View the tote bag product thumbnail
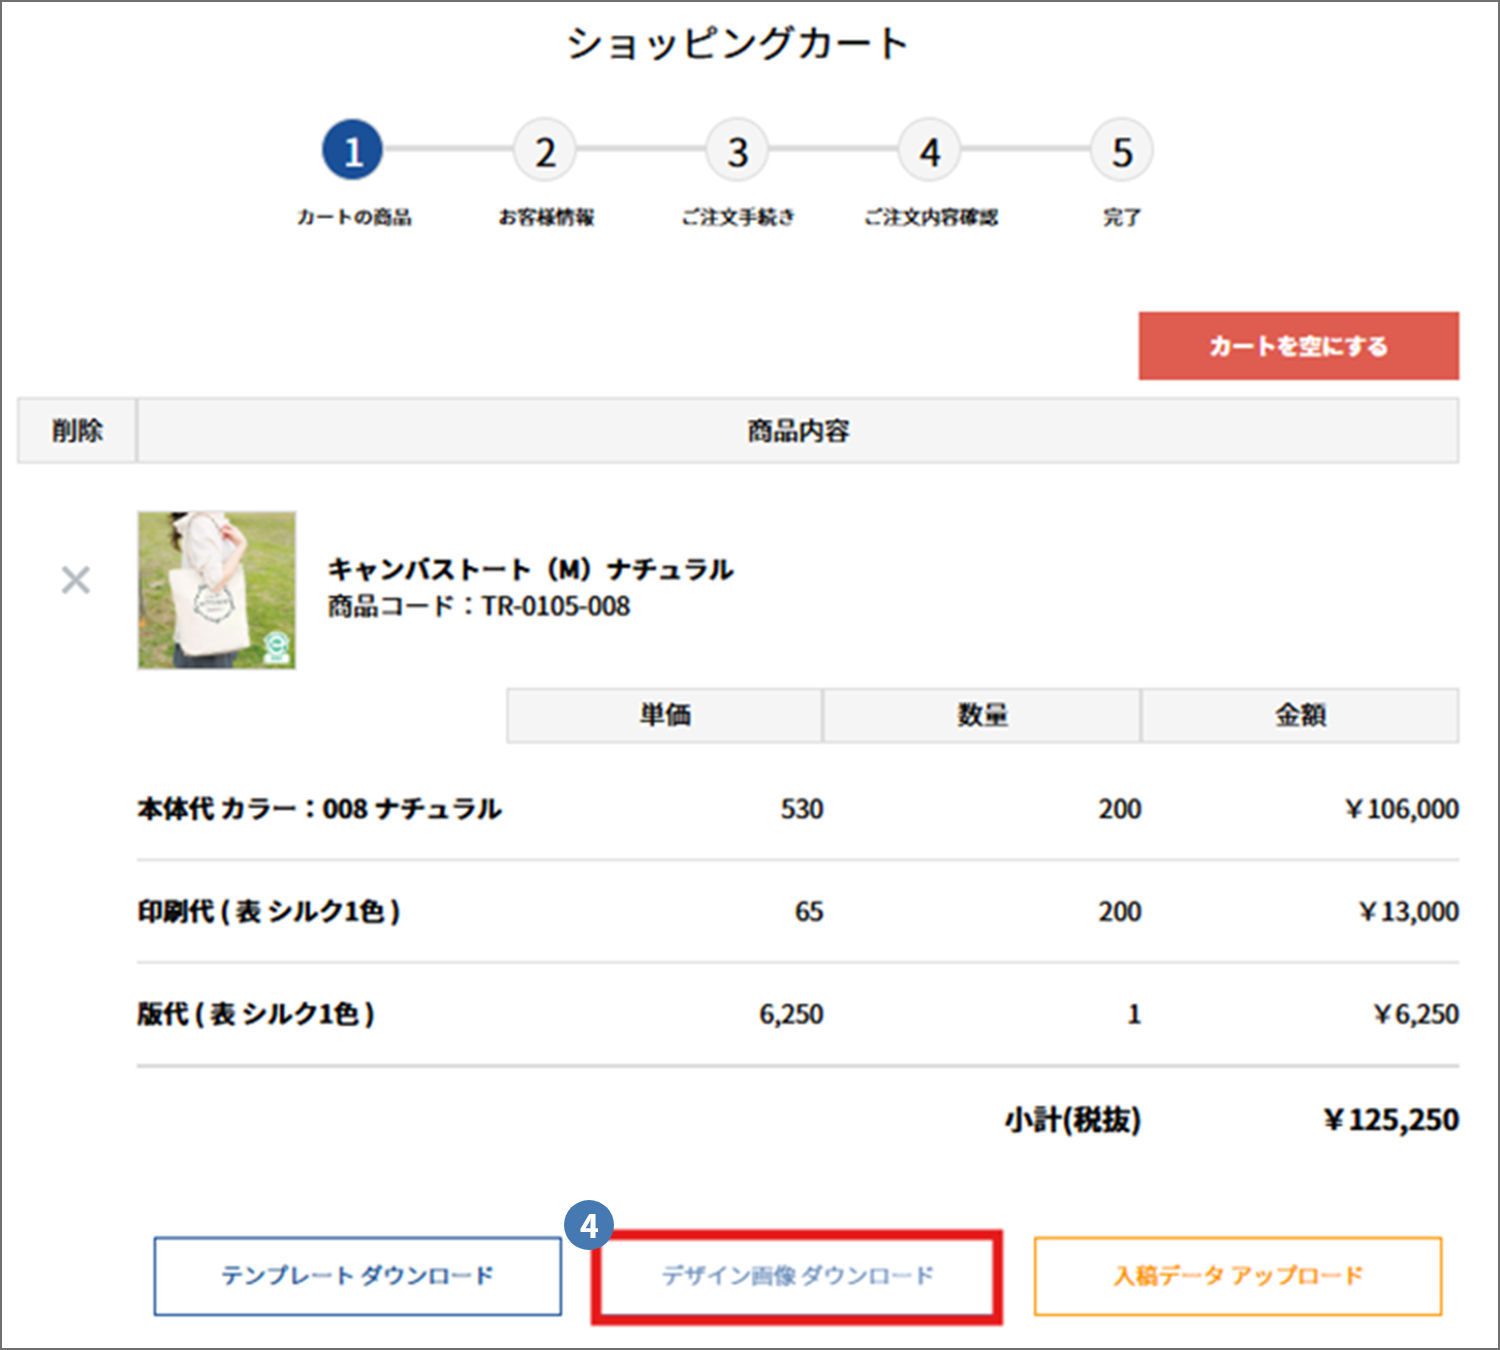1500x1350 pixels. click(x=218, y=590)
